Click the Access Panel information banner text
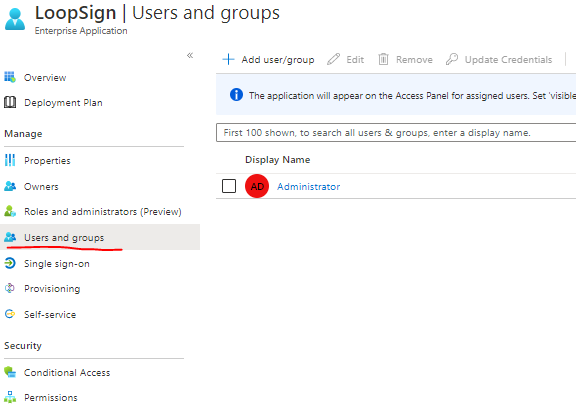The height and width of the screenshot is (413, 576). coord(412,96)
